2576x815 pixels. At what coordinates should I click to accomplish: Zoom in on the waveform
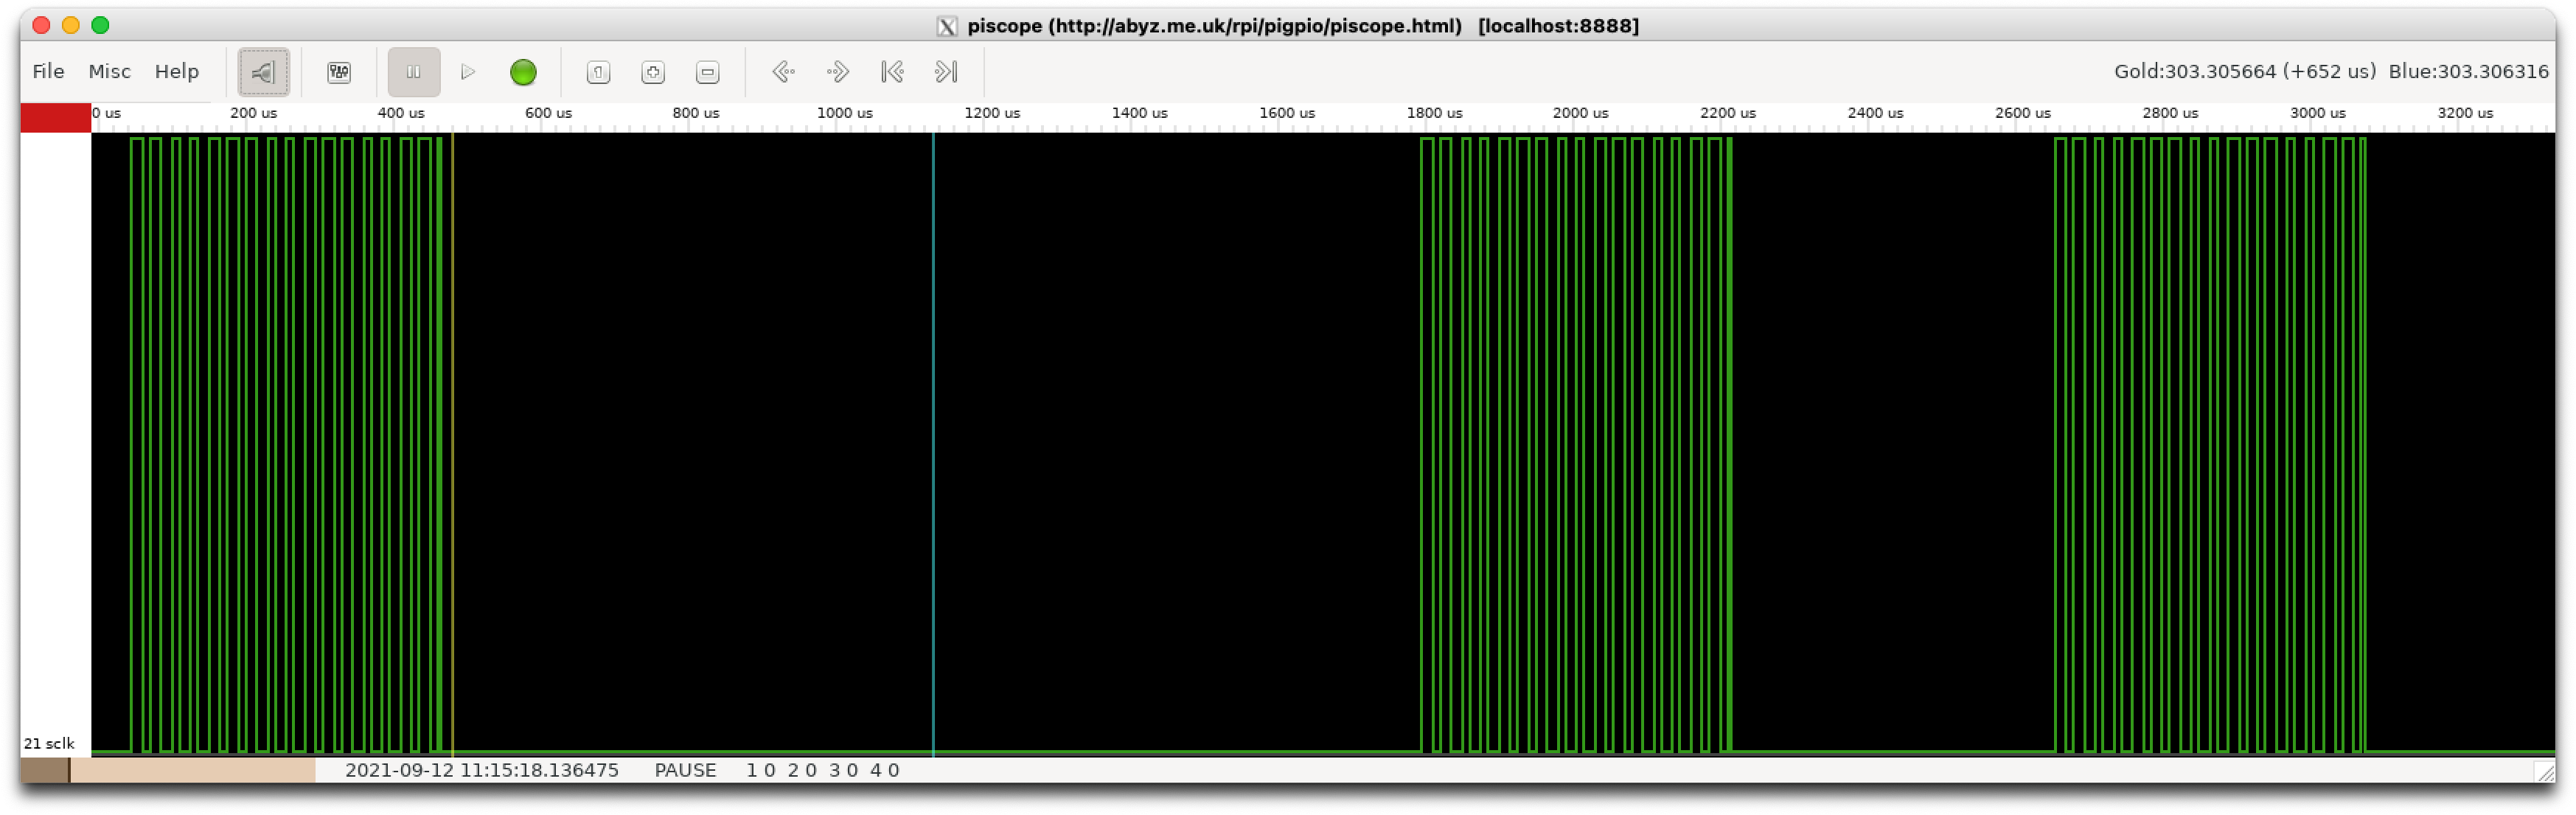coord(653,72)
